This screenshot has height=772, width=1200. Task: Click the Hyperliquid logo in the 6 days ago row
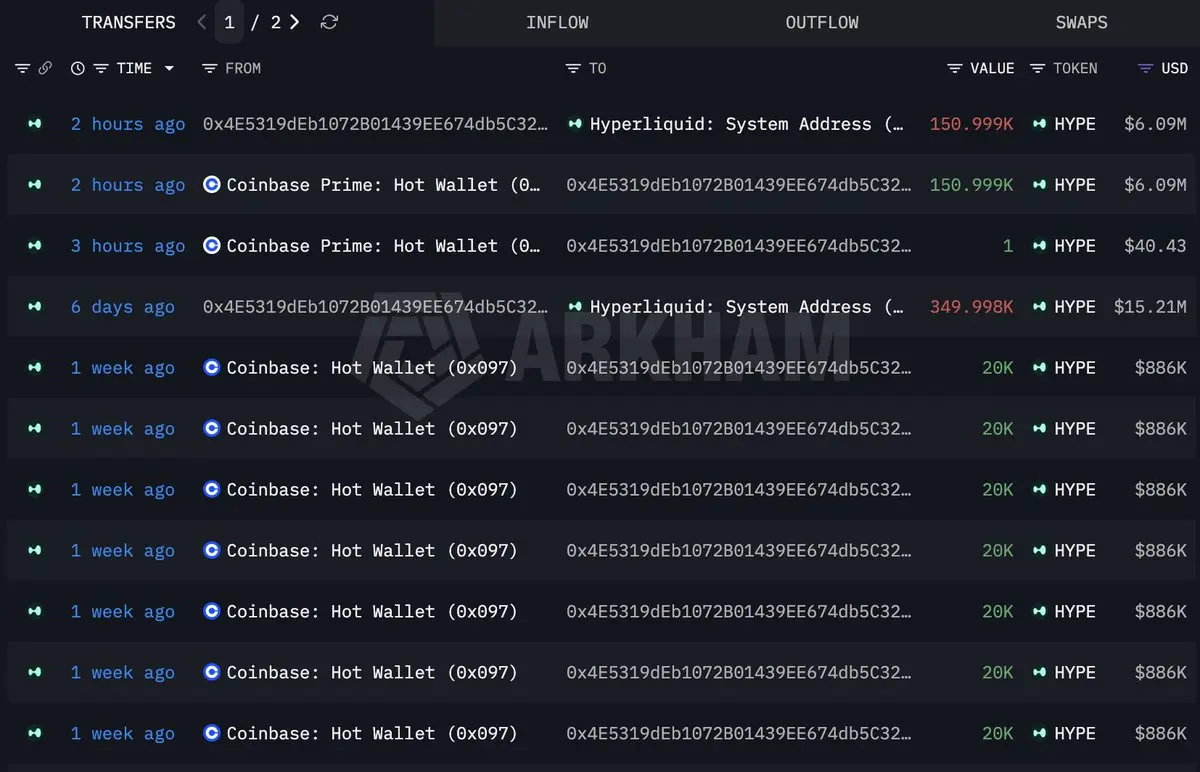coord(575,307)
